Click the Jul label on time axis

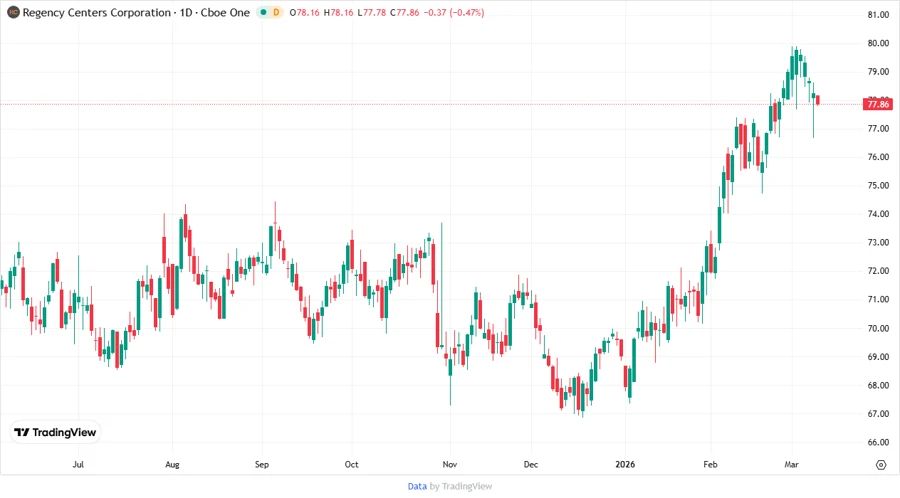coord(78,464)
